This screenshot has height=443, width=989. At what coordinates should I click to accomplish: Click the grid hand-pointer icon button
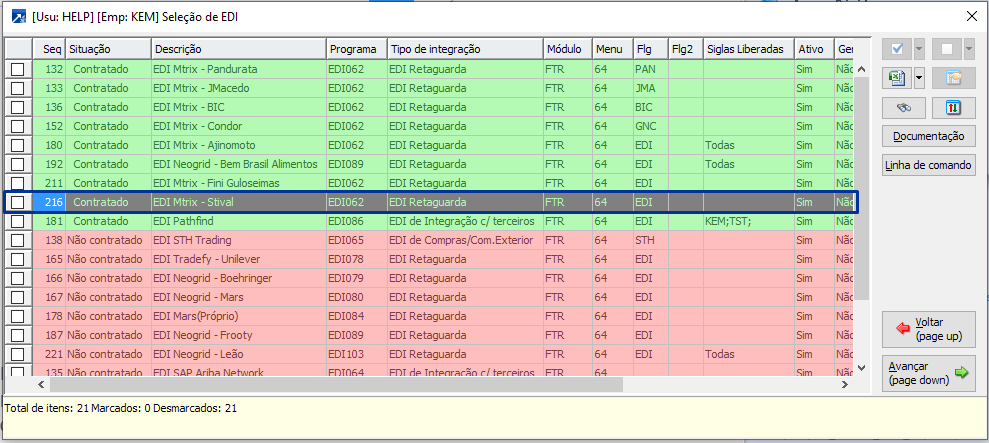pos(954,79)
